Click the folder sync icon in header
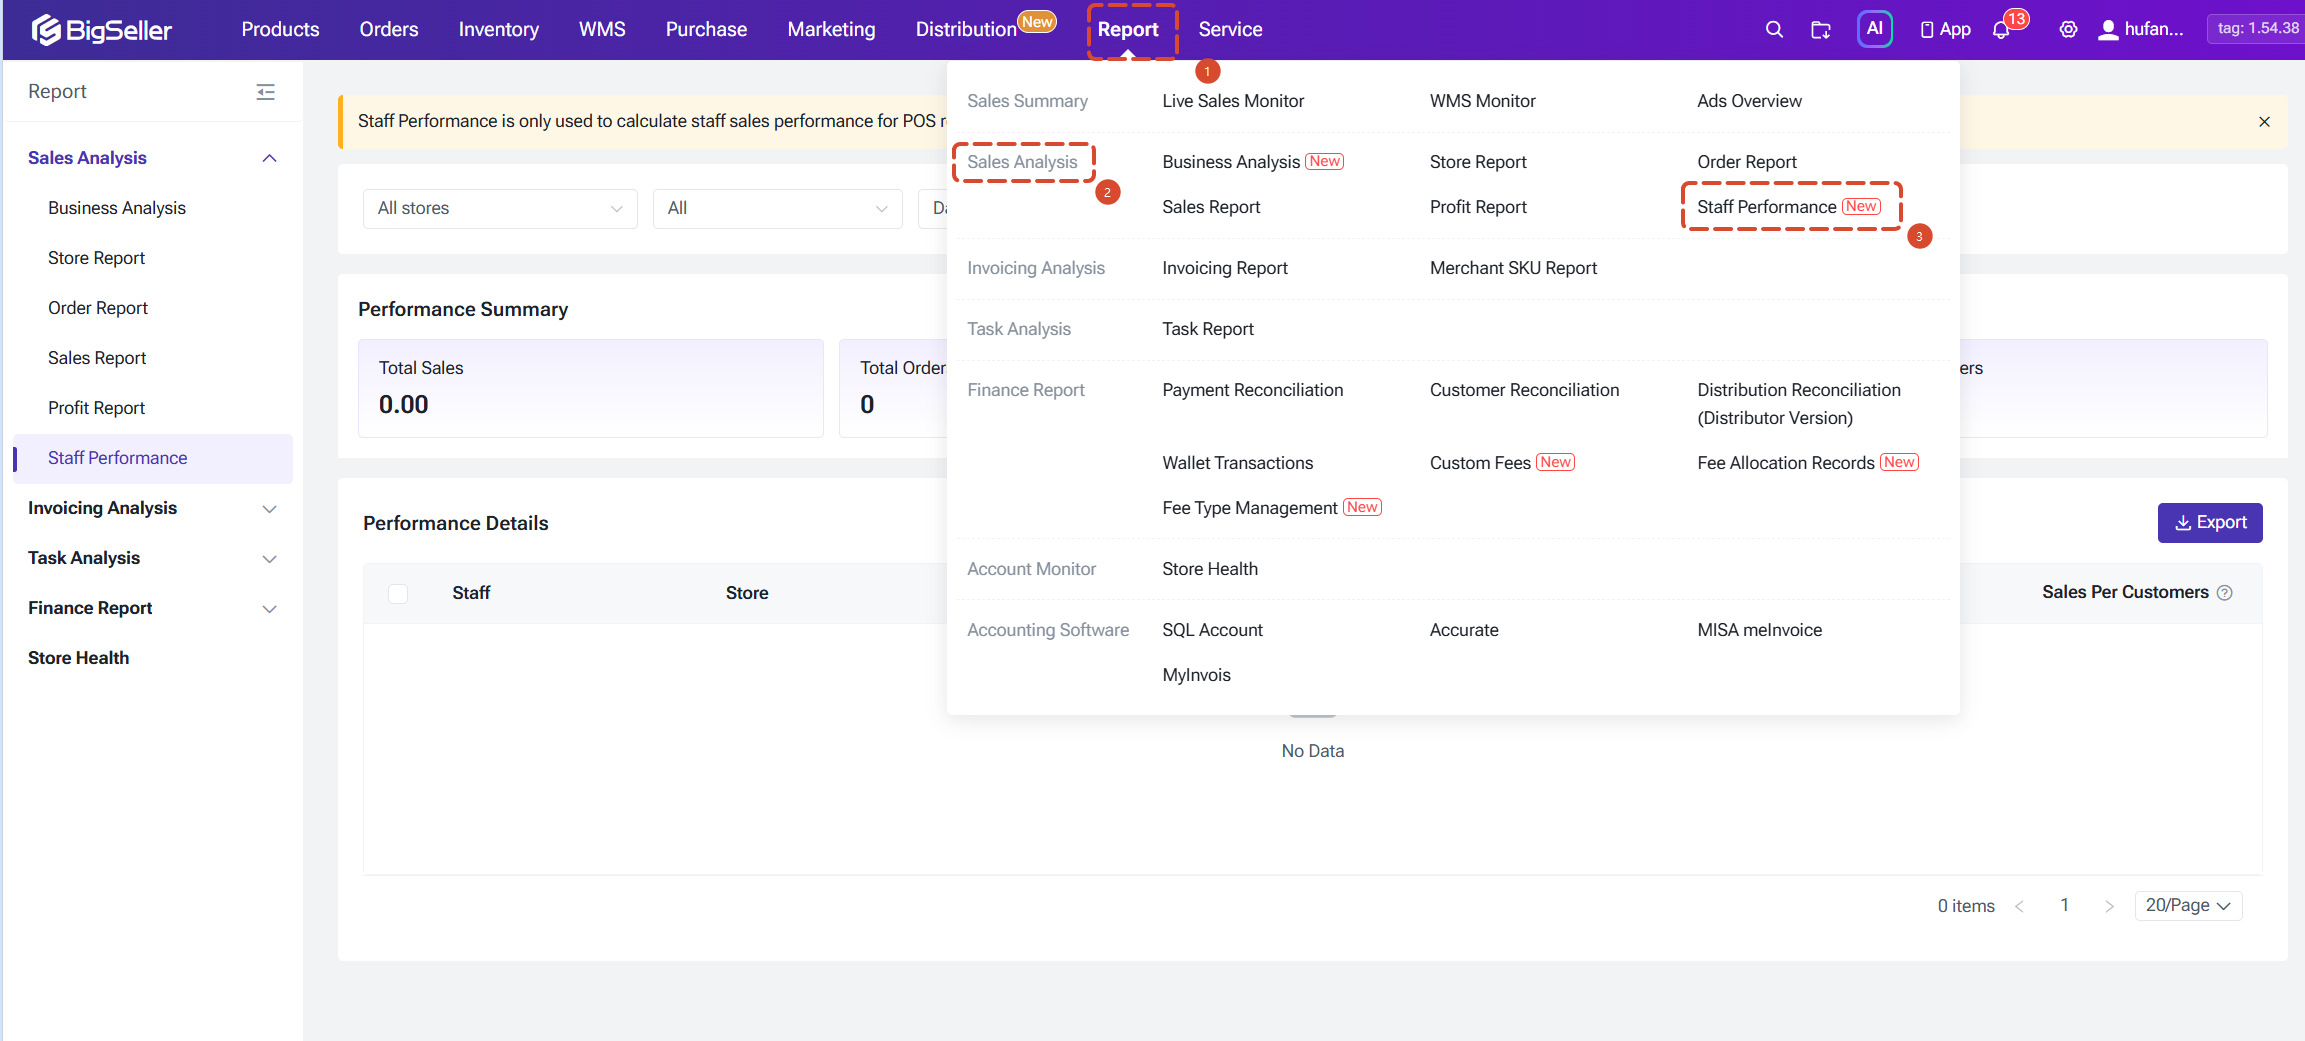The height and width of the screenshot is (1041, 2305). pos(1821,30)
